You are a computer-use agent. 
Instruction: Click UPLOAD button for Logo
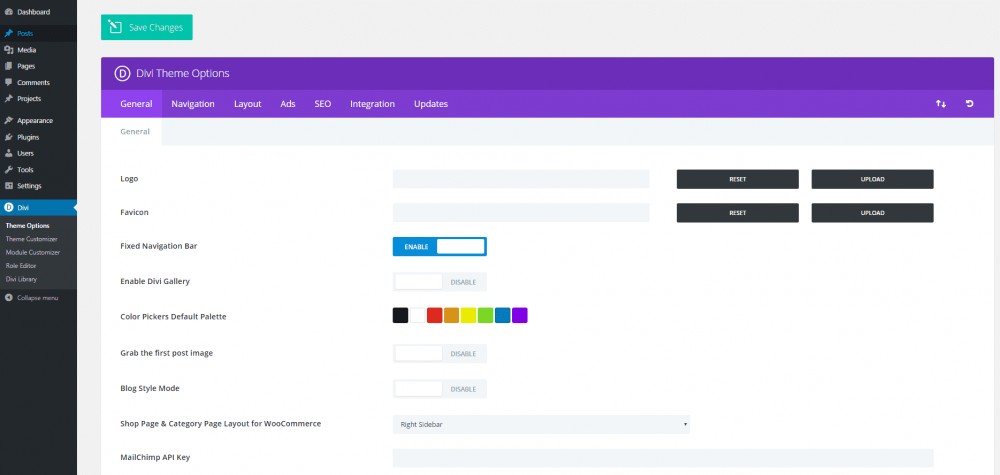(x=872, y=179)
